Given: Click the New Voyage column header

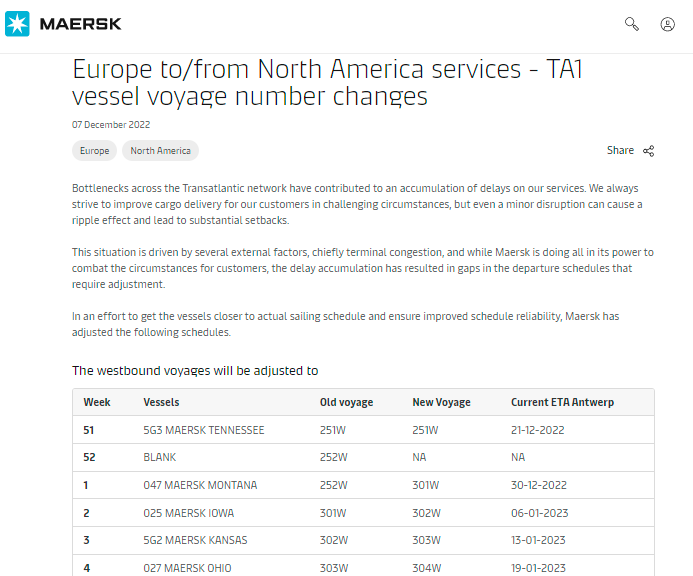Looking at the screenshot, I should click(x=441, y=402).
